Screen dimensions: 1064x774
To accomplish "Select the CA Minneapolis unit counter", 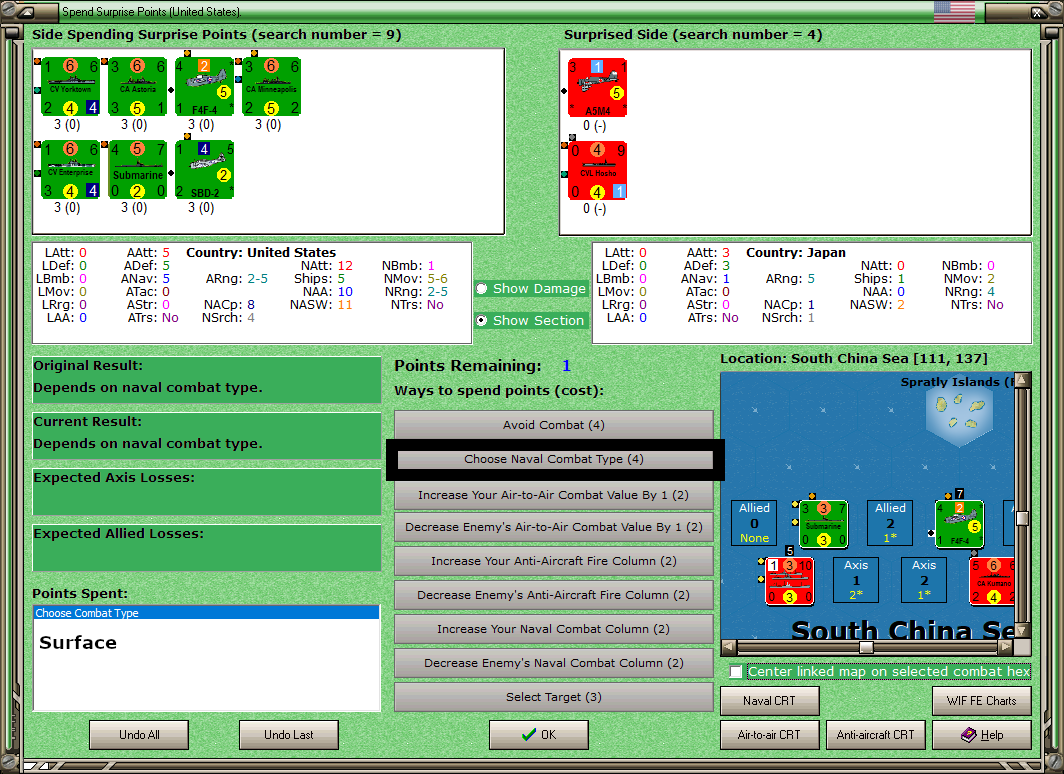I will point(271,87).
